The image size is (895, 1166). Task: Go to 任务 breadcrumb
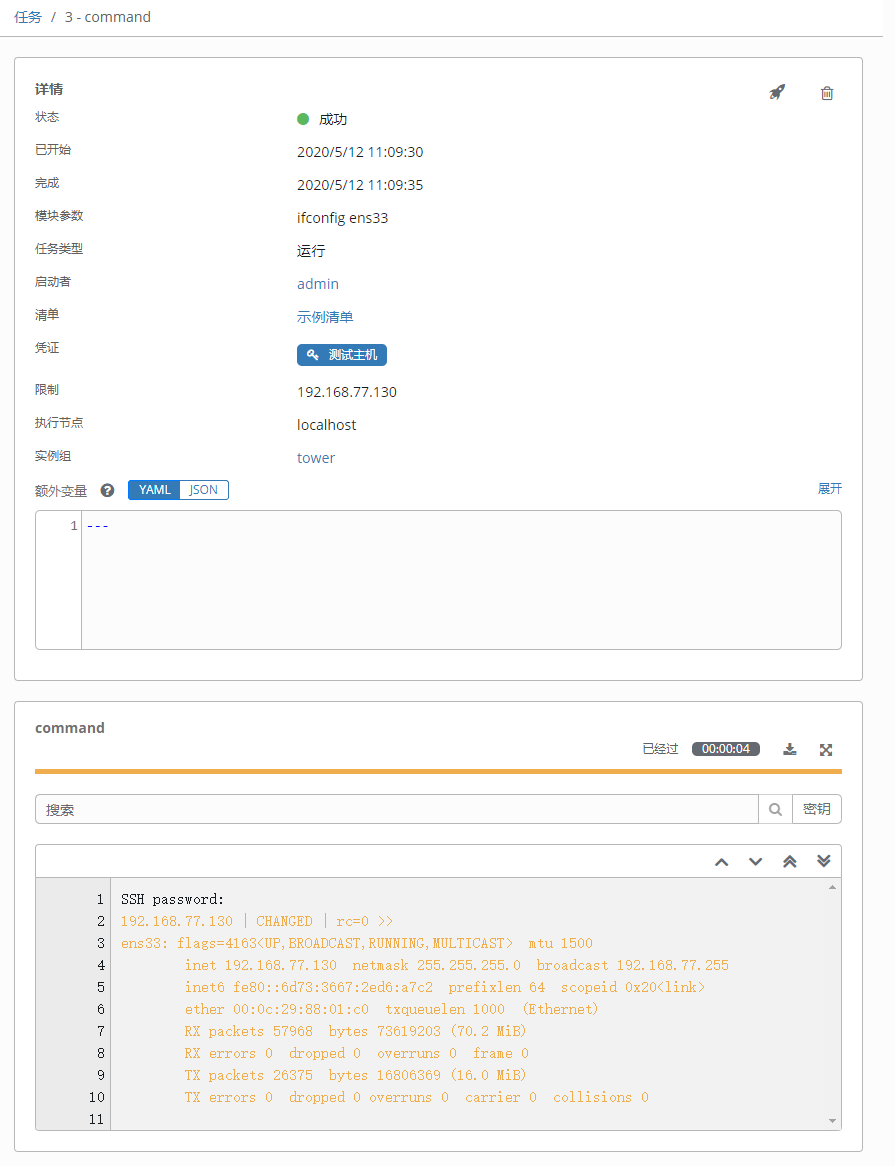click(28, 17)
